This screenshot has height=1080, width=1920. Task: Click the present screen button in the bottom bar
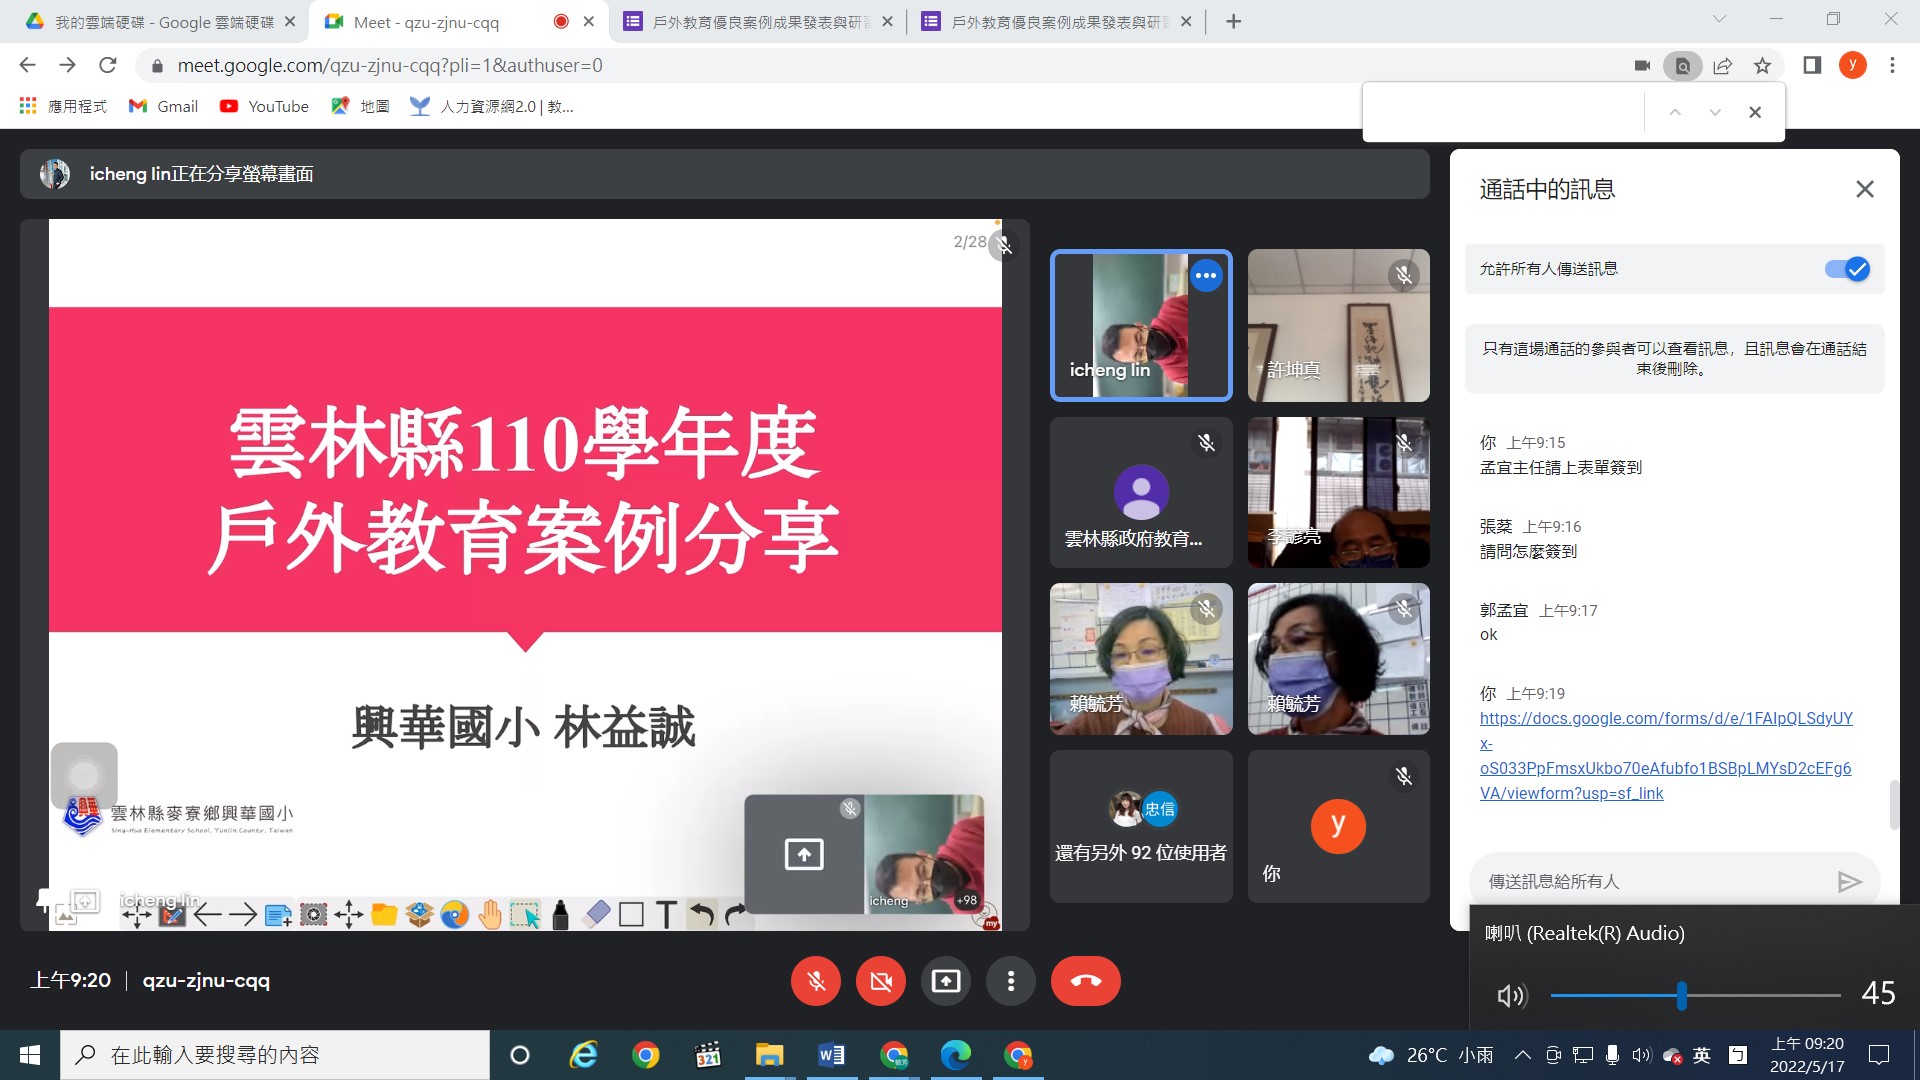point(946,981)
